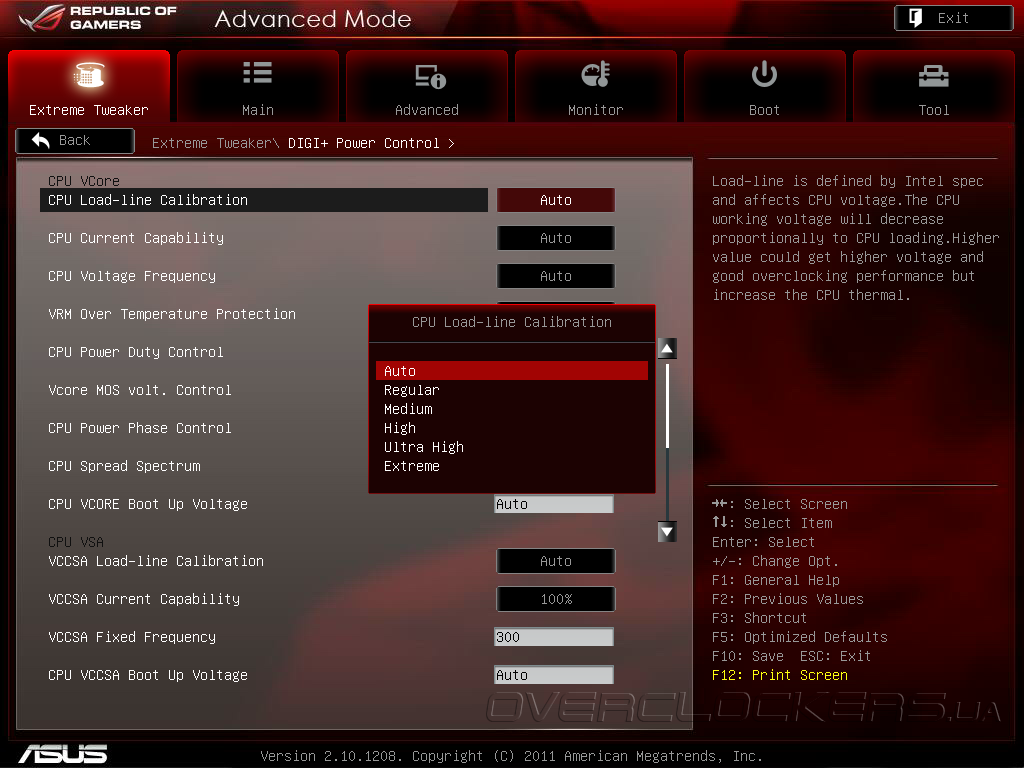Click the Exit button
The image size is (1024, 768).
click(x=953, y=18)
